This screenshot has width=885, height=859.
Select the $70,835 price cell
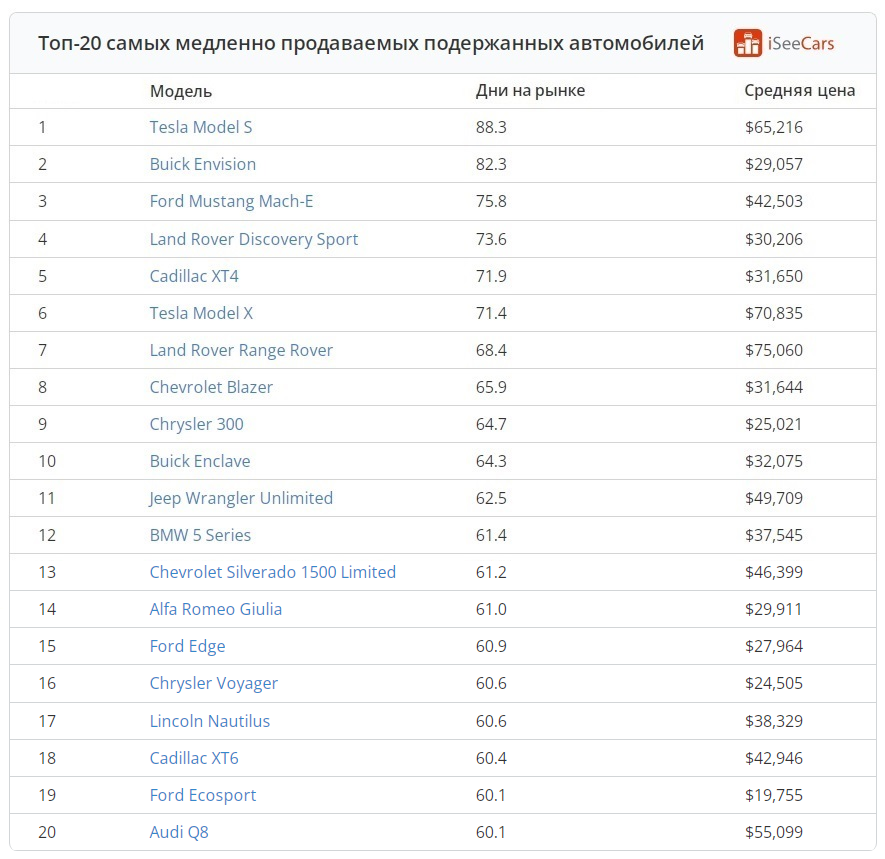[774, 313]
